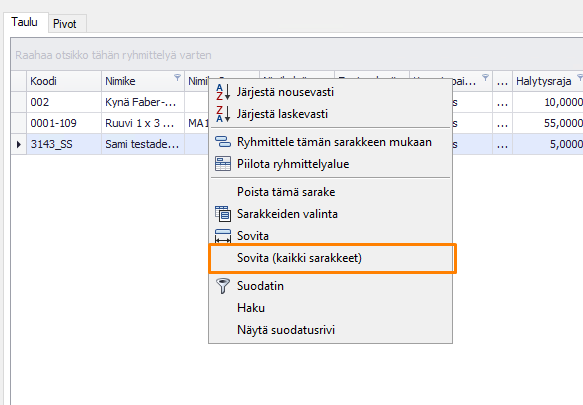Select Ryhmittele tämän sarakkeen mukaan
Viewport: 583px width, 405px height.
(x=330, y=142)
